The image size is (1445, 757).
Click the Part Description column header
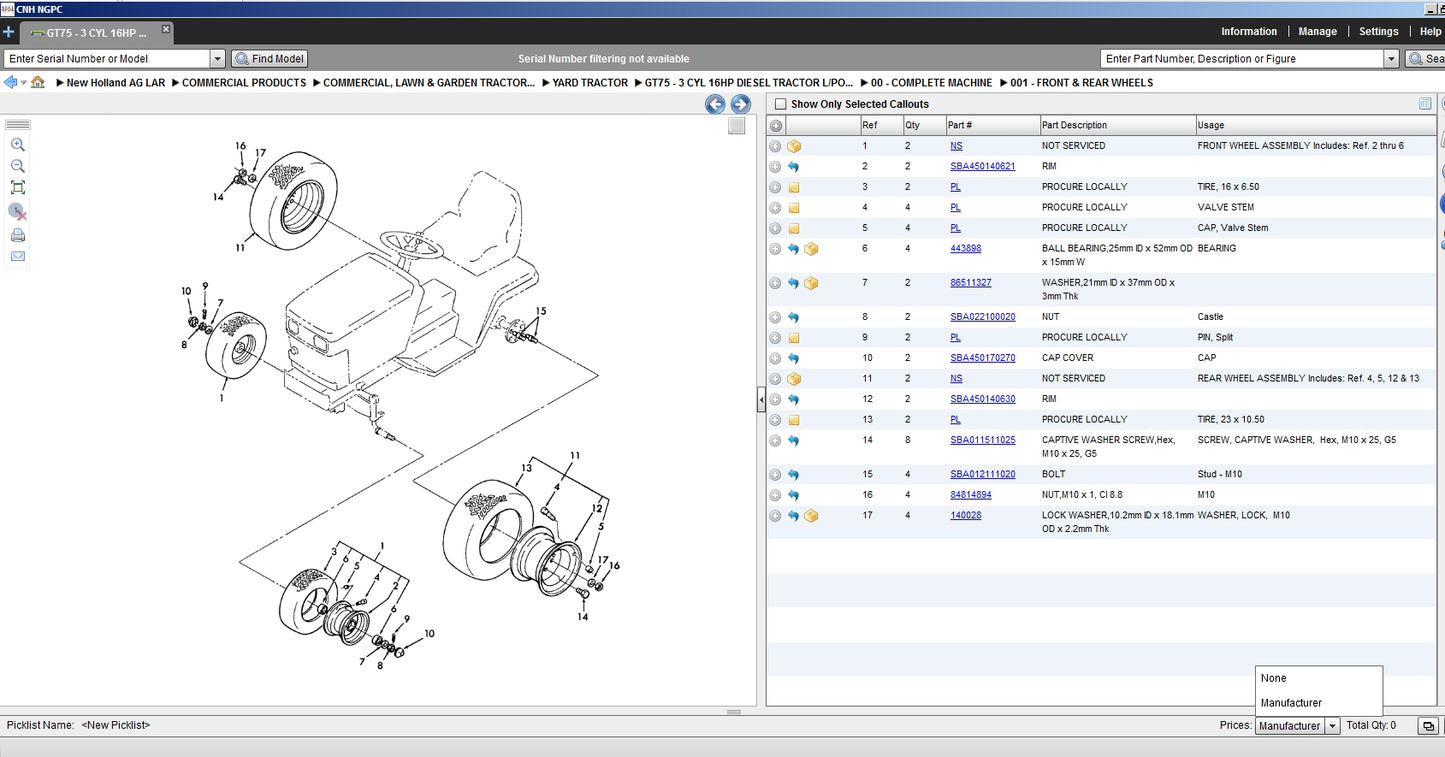pyautogui.click(x=1074, y=125)
